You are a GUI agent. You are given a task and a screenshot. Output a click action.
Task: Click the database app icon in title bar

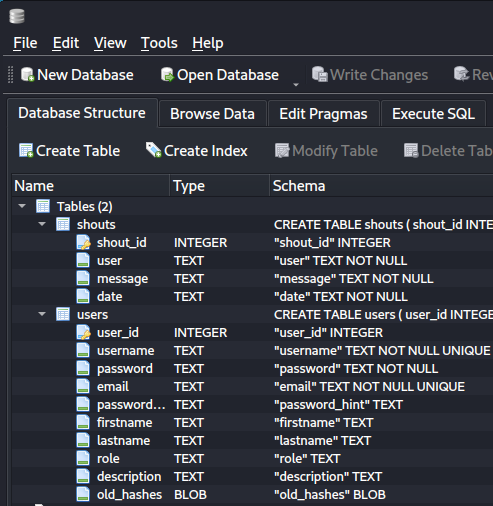click(x=17, y=16)
